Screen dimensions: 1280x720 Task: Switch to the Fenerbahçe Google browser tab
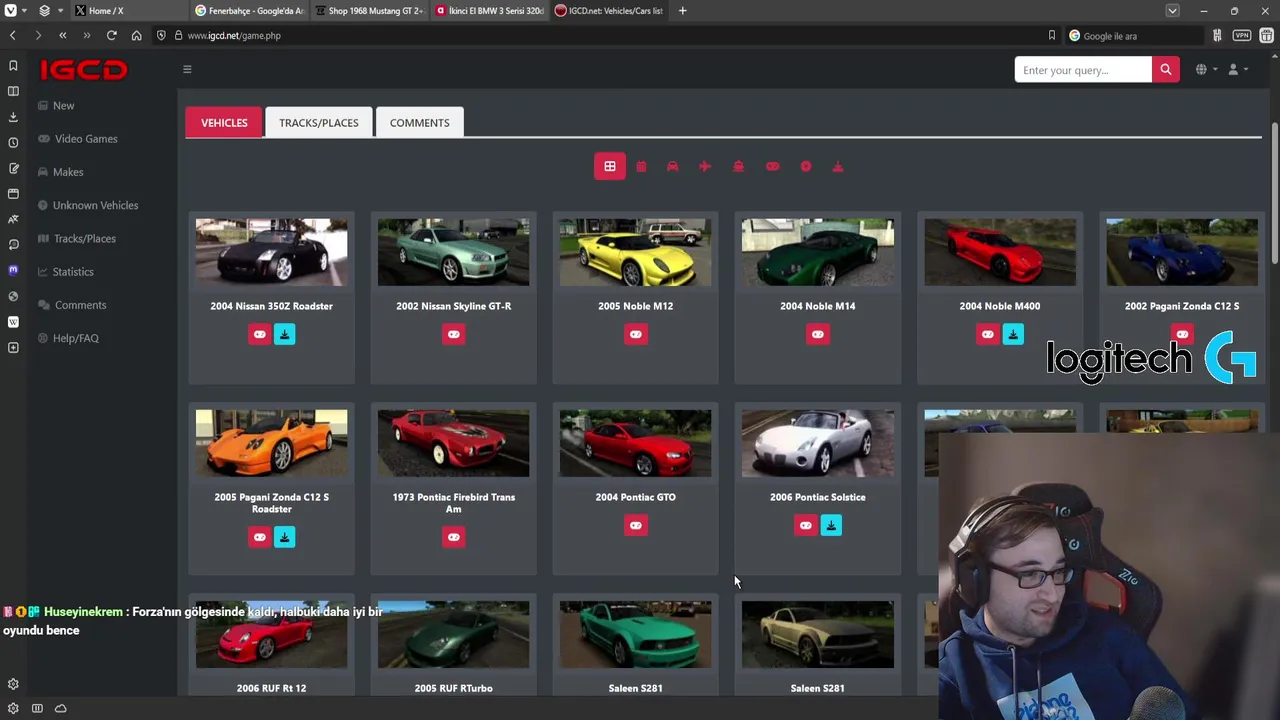tap(249, 11)
